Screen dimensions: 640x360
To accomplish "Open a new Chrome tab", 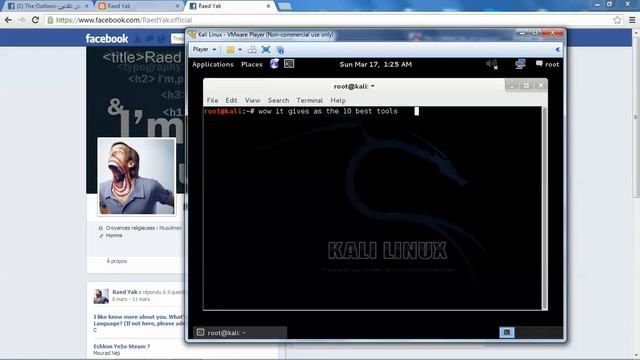I will click(285, 6).
